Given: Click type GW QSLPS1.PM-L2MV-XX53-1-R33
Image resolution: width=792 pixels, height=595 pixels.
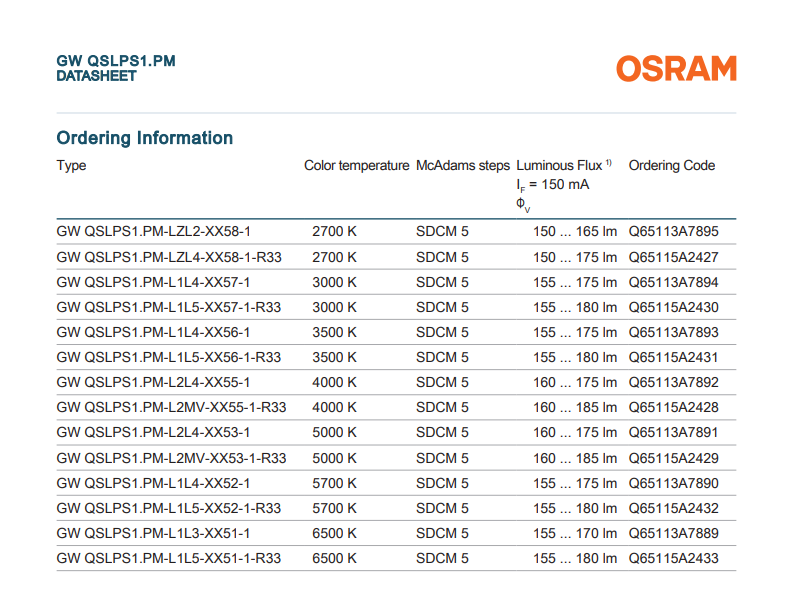Looking at the screenshot, I should click(171, 458).
